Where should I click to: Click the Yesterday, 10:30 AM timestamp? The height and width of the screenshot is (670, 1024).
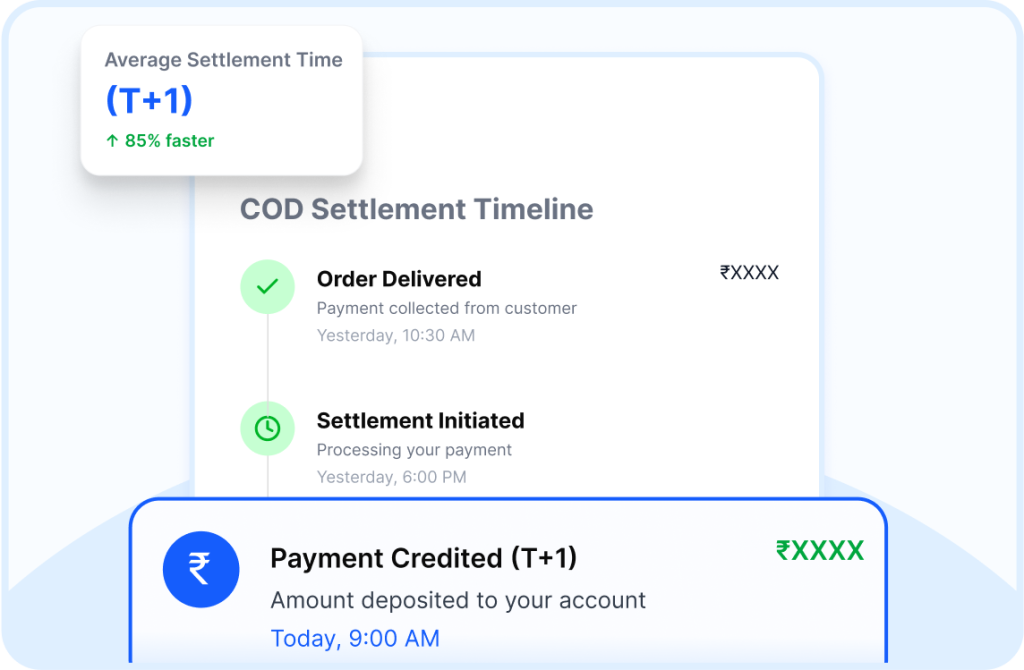pos(396,335)
